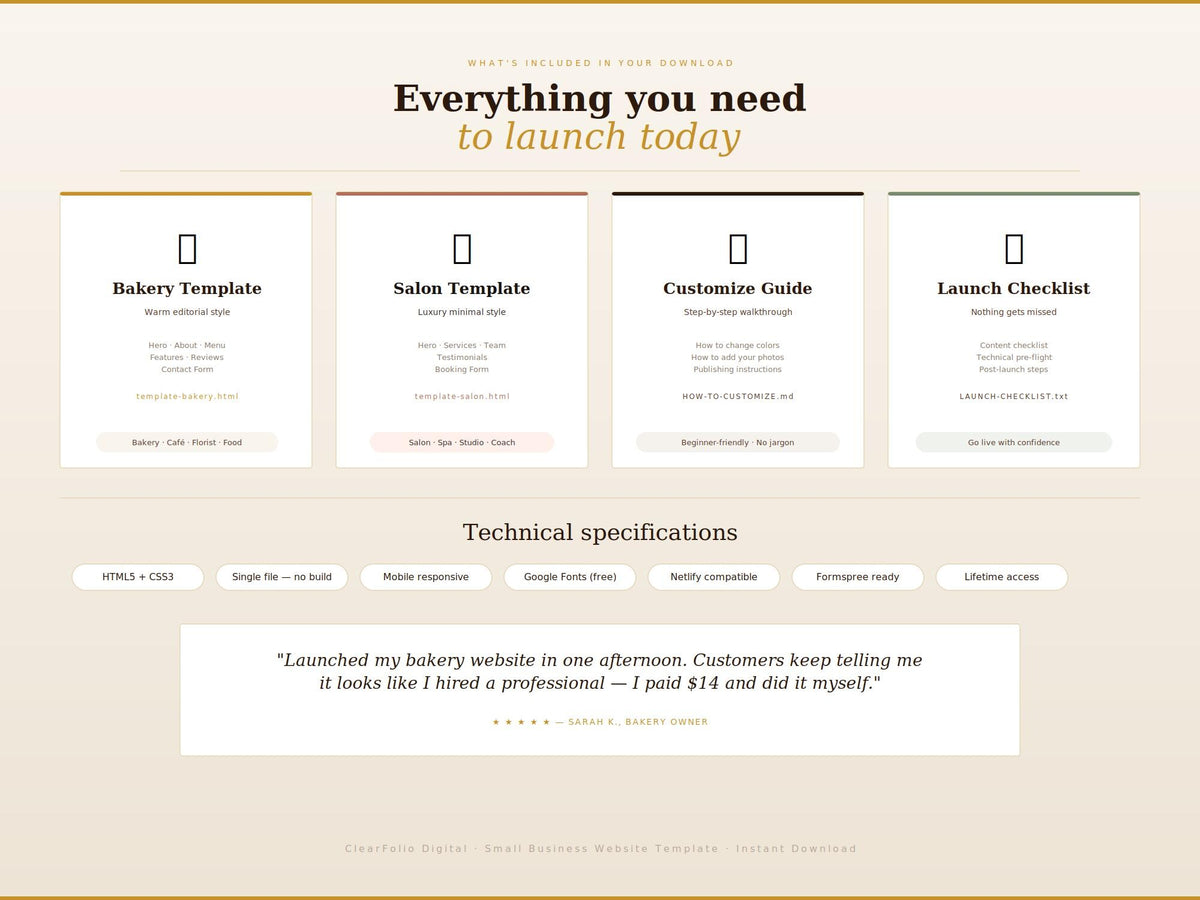The height and width of the screenshot is (900, 1200).
Task: Click the How to add your photos line
Action: (738, 357)
